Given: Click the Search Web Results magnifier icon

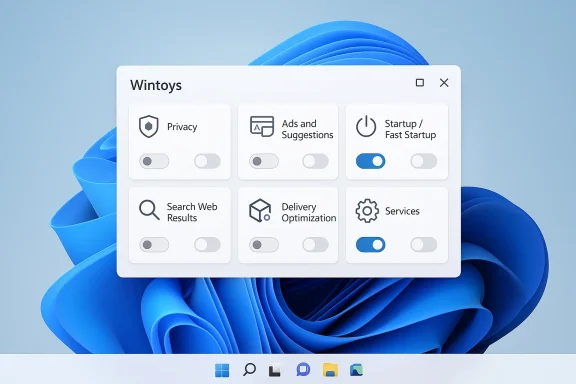Looking at the screenshot, I should point(149,210).
